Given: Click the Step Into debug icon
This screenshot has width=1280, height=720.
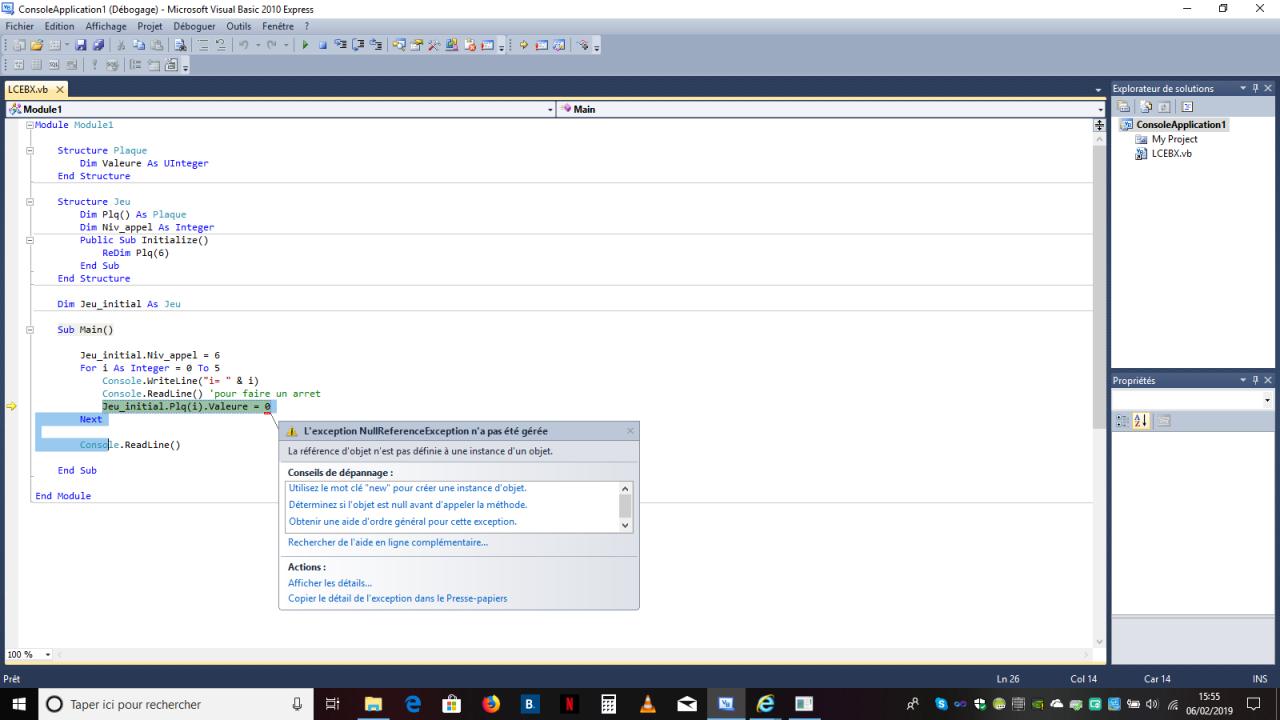Looking at the screenshot, I should pyautogui.click(x=341, y=45).
